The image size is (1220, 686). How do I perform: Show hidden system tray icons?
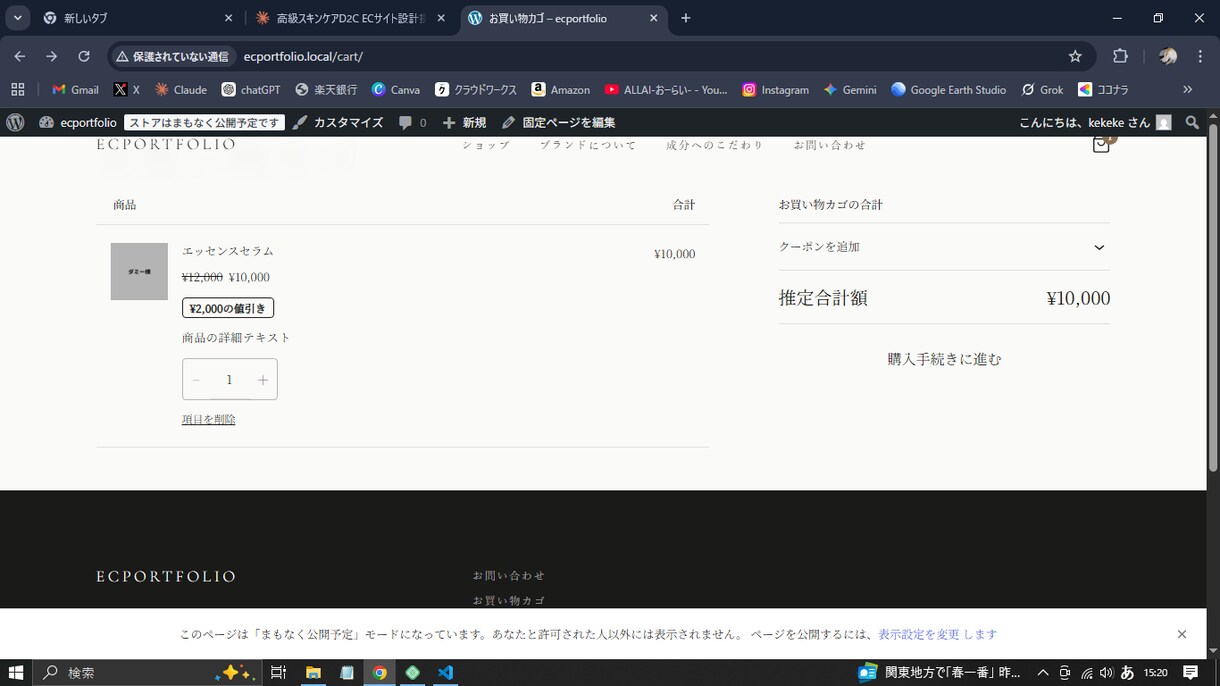[1042, 673]
